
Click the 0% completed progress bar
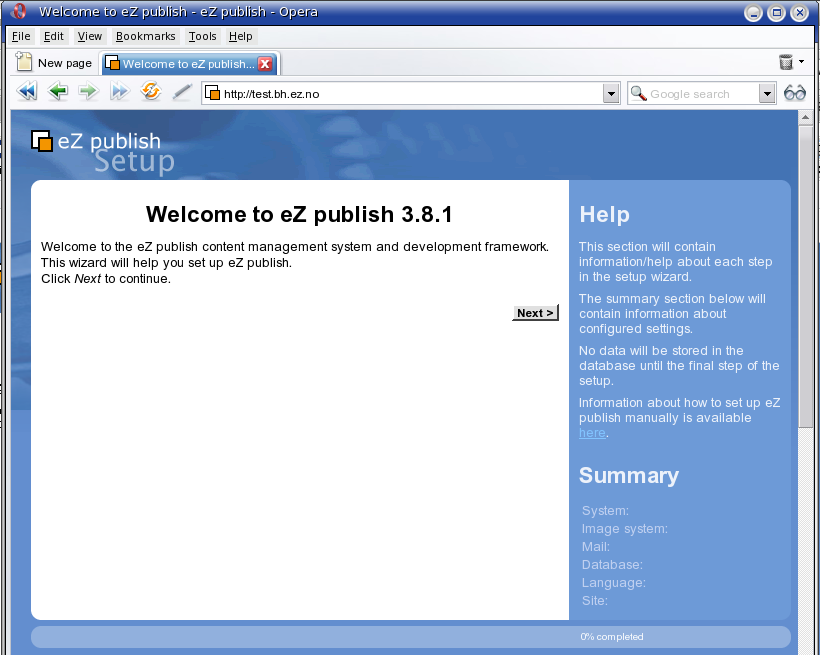pos(411,637)
